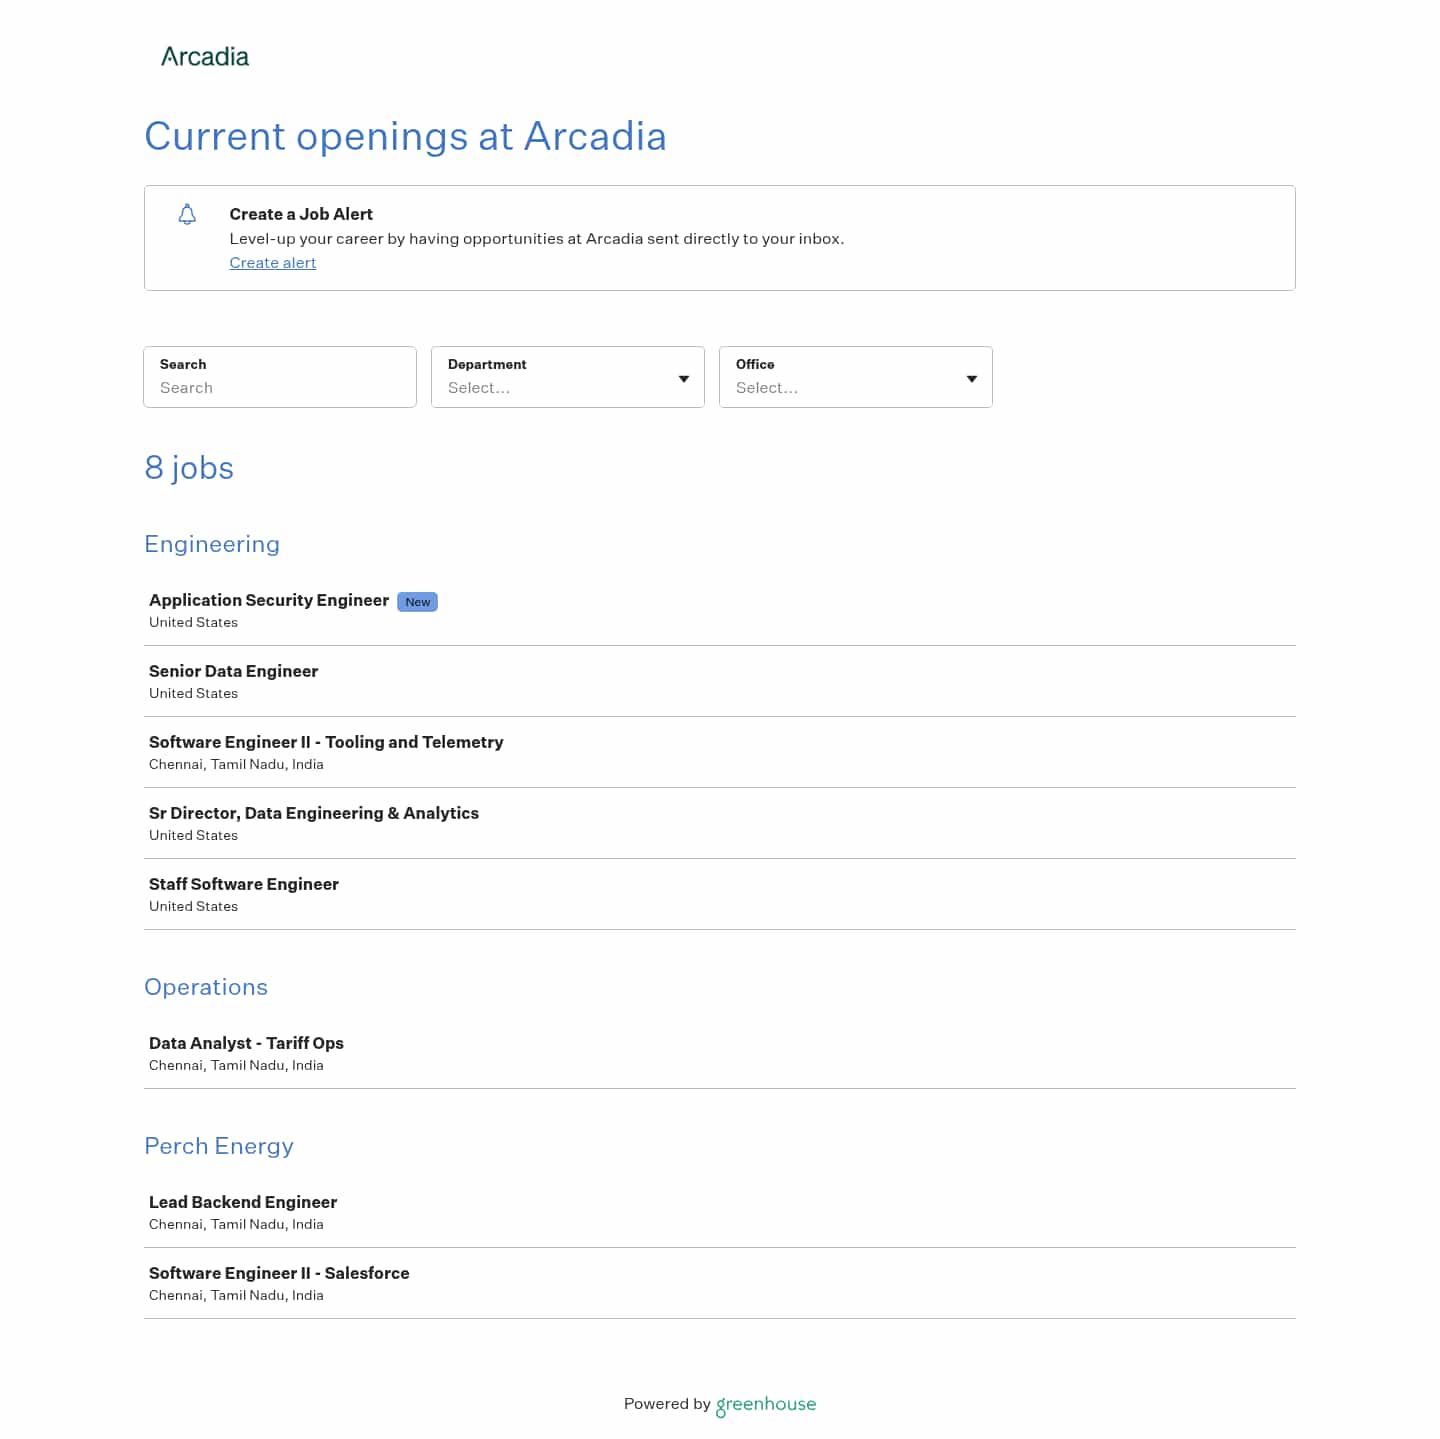1440x1439 pixels.
Task: Click inside the Search input field
Action: [x=279, y=388]
